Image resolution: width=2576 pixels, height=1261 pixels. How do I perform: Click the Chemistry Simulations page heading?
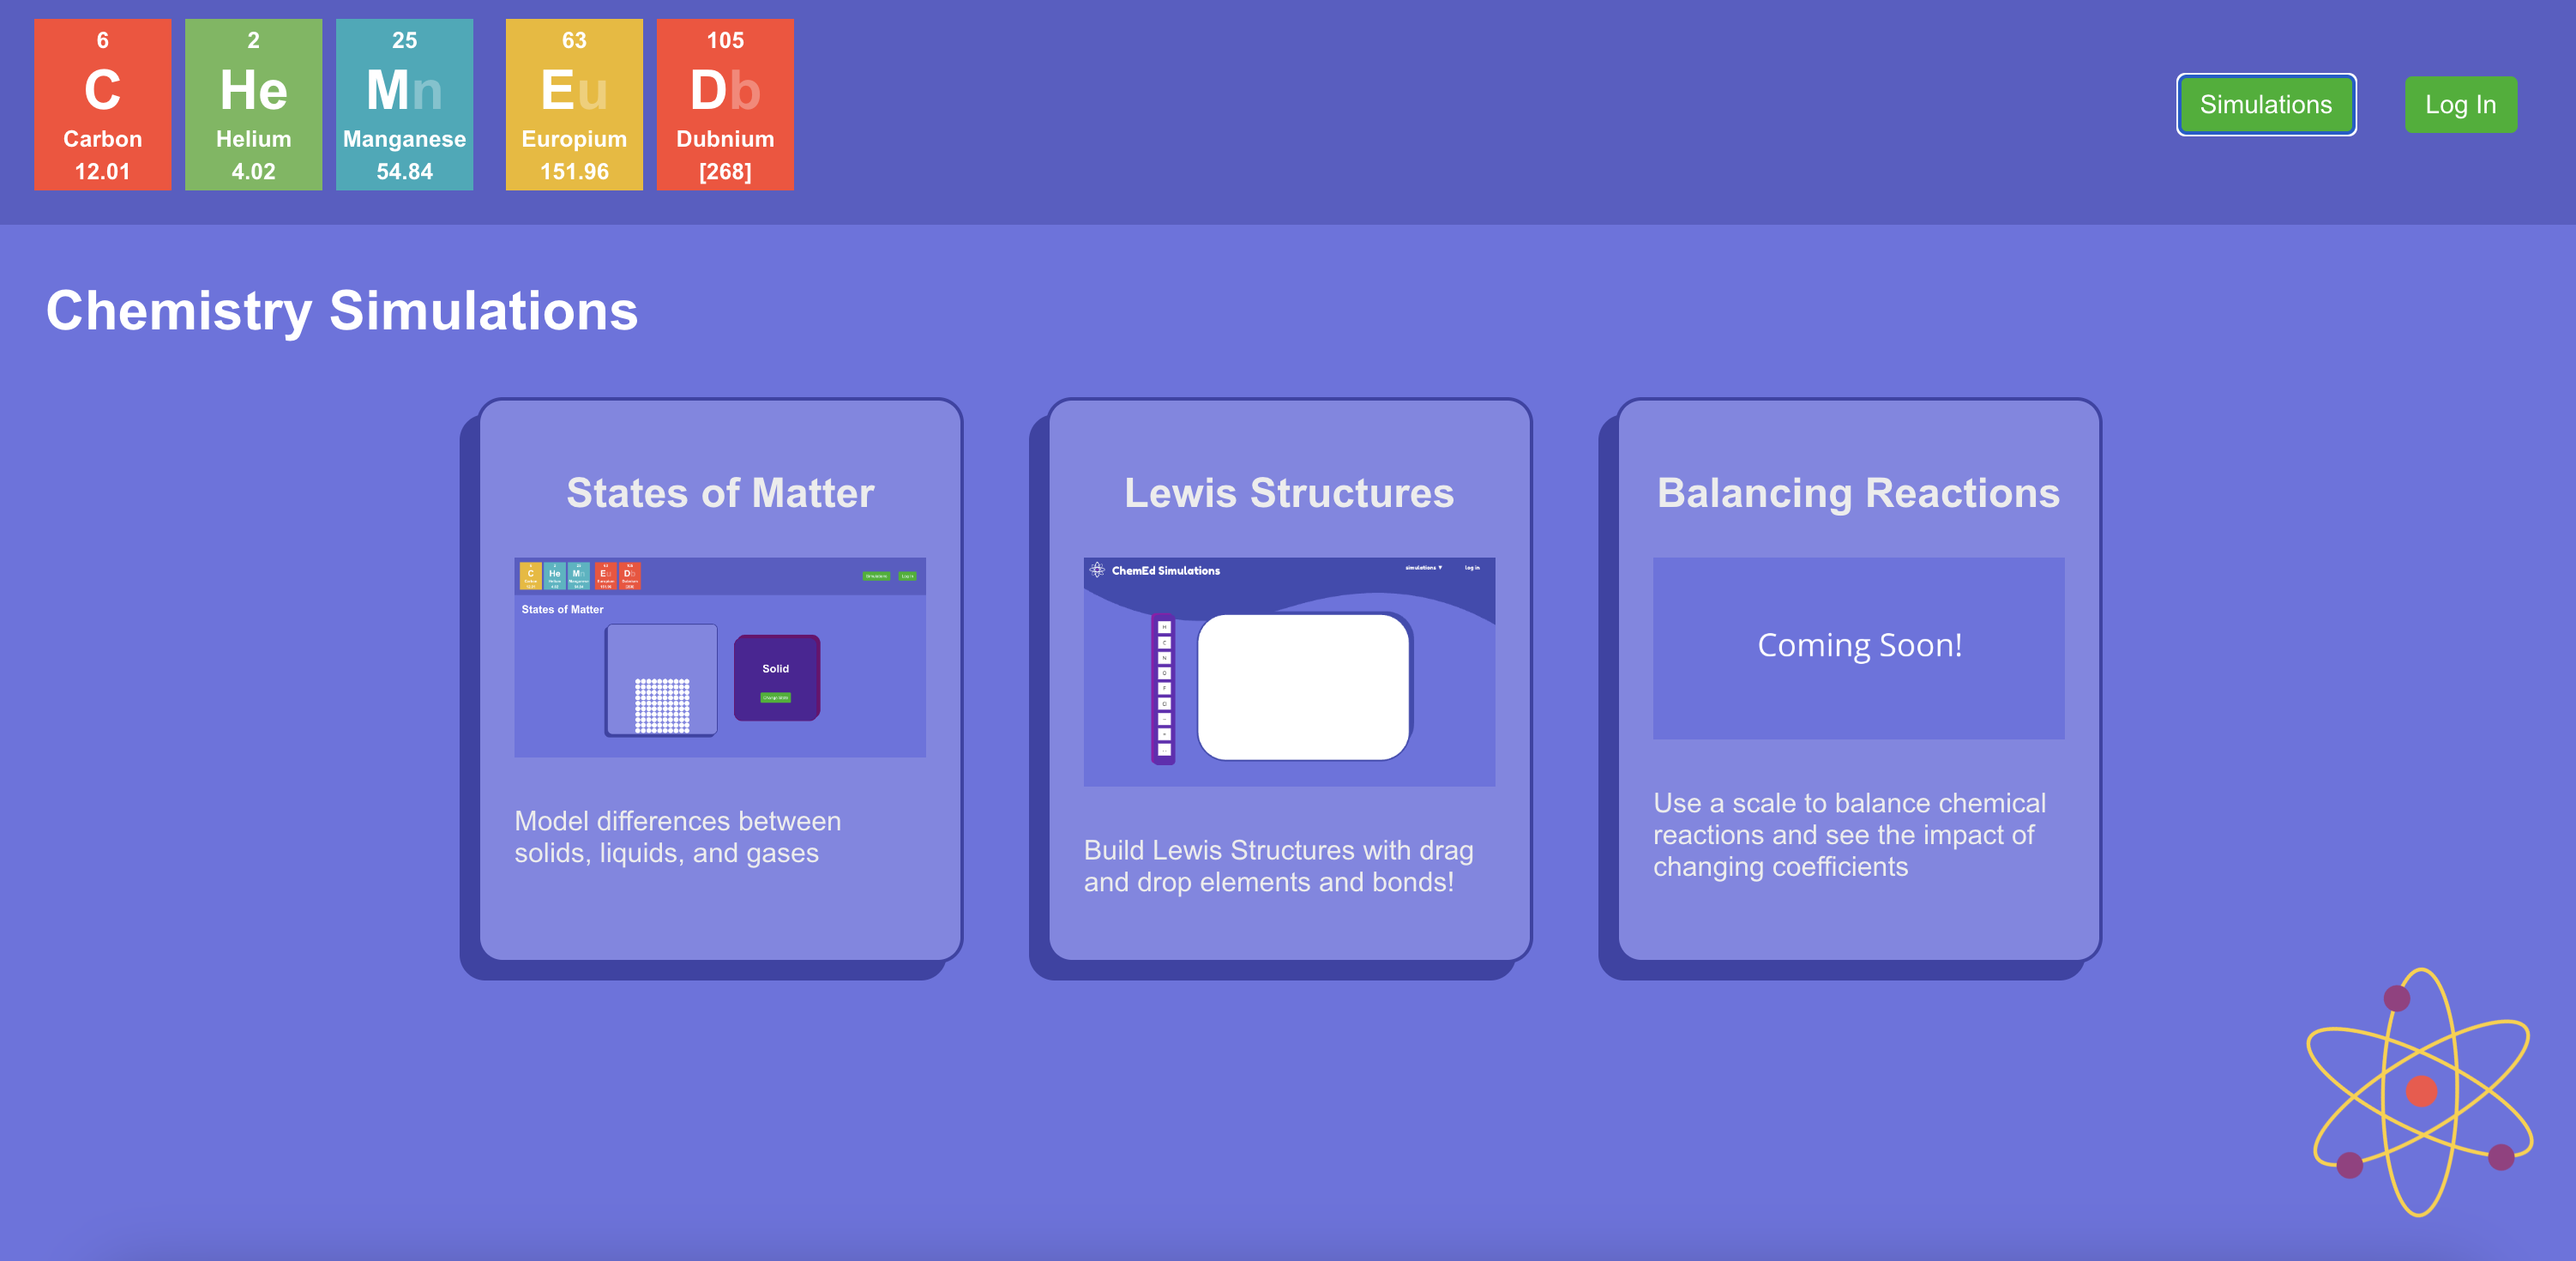(342, 311)
